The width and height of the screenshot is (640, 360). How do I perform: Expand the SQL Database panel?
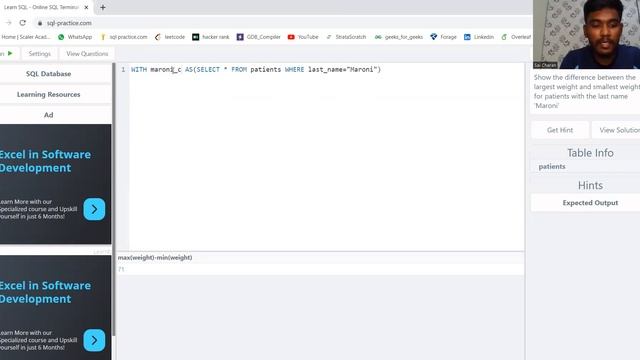(x=49, y=74)
